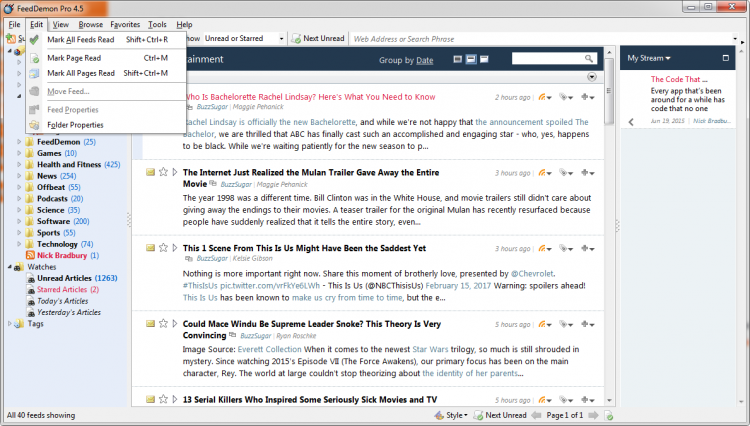Screen dimensions: 750x426
Task: Maximize the My Stream panel square icon
Action: (726, 58)
